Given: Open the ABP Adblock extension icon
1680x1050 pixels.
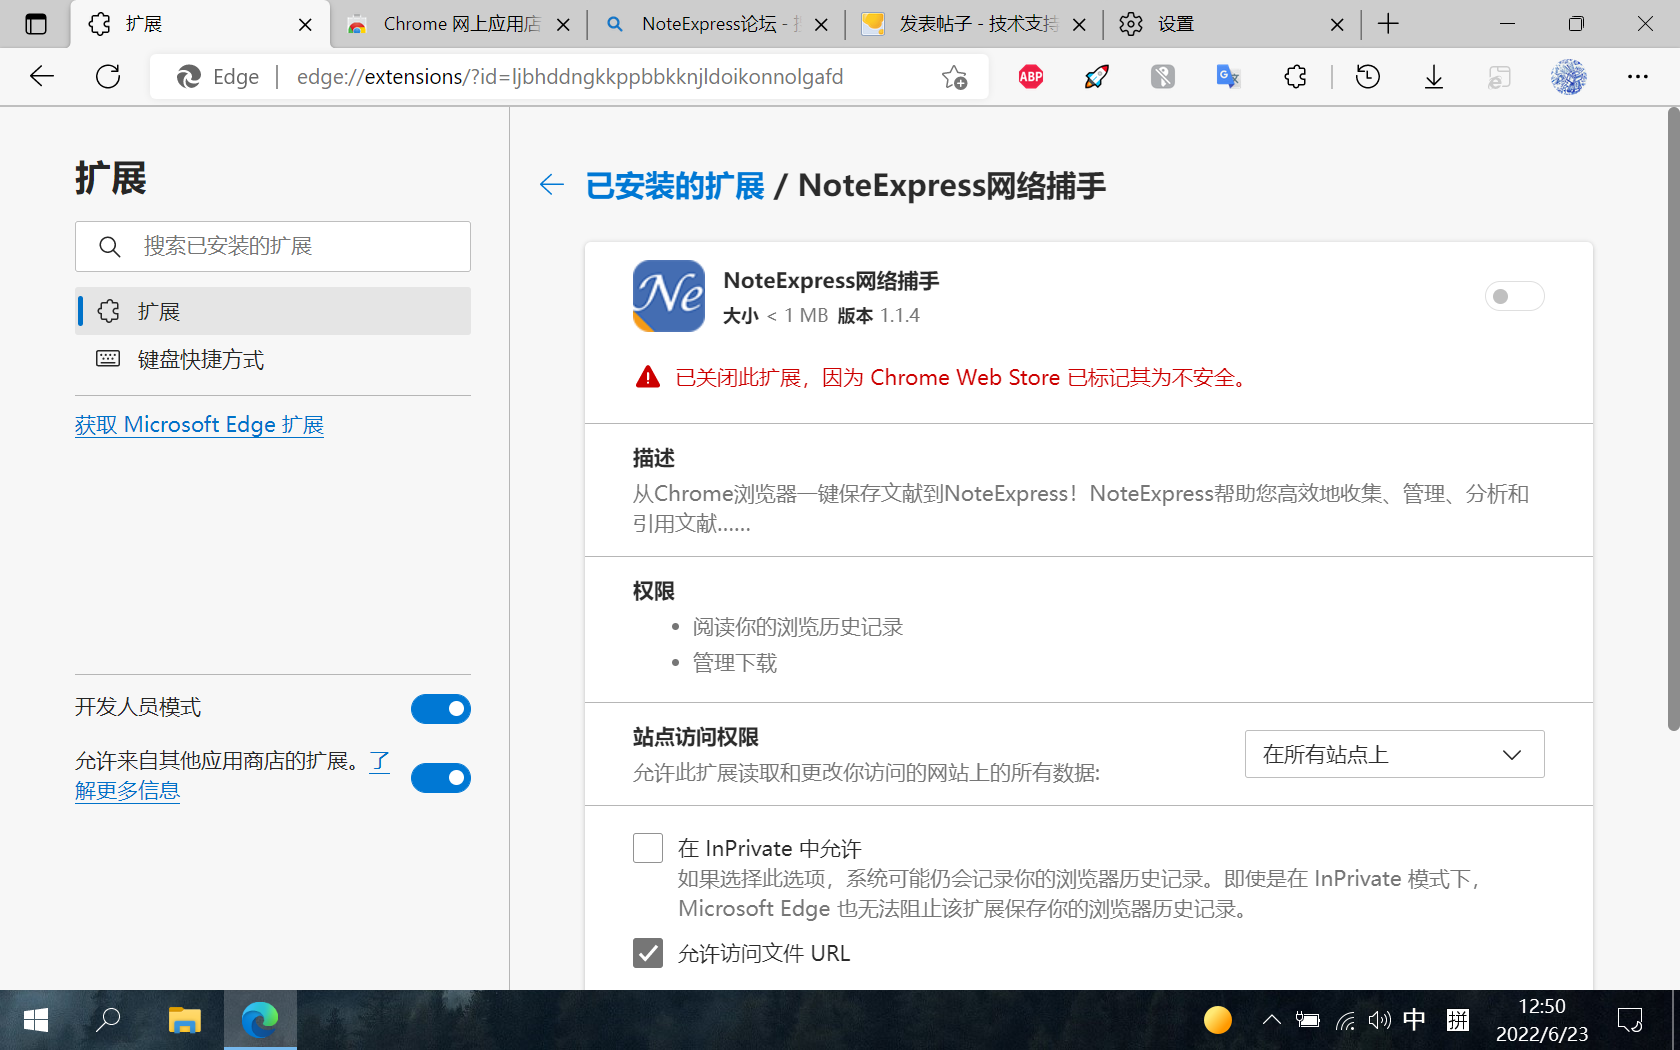Looking at the screenshot, I should click(1031, 77).
